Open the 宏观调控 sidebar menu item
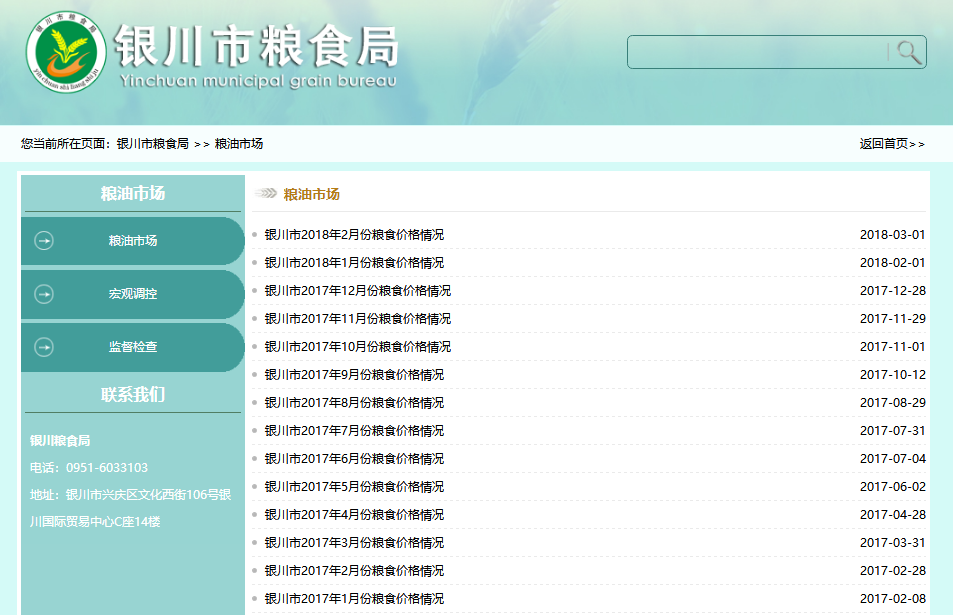953x615 pixels. (x=132, y=294)
